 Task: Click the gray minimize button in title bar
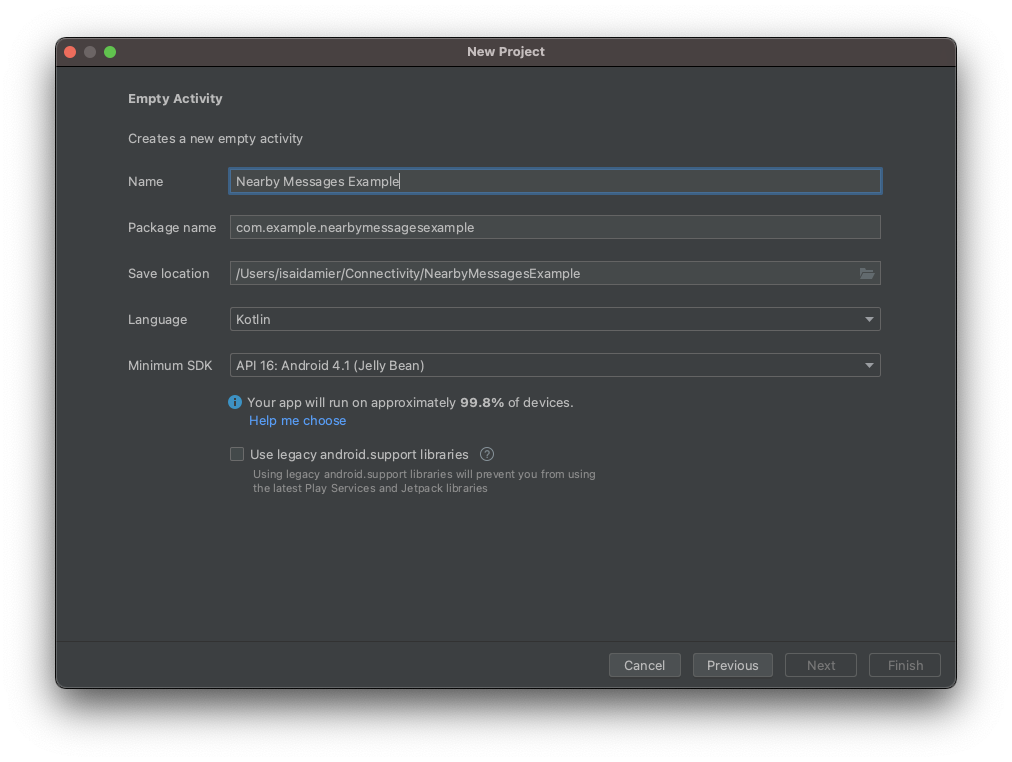[90, 52]
